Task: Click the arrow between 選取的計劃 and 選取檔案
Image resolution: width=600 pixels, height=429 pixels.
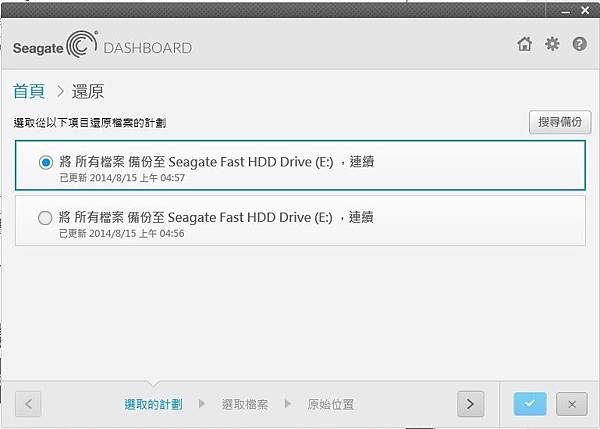Action: pos(201,405)
